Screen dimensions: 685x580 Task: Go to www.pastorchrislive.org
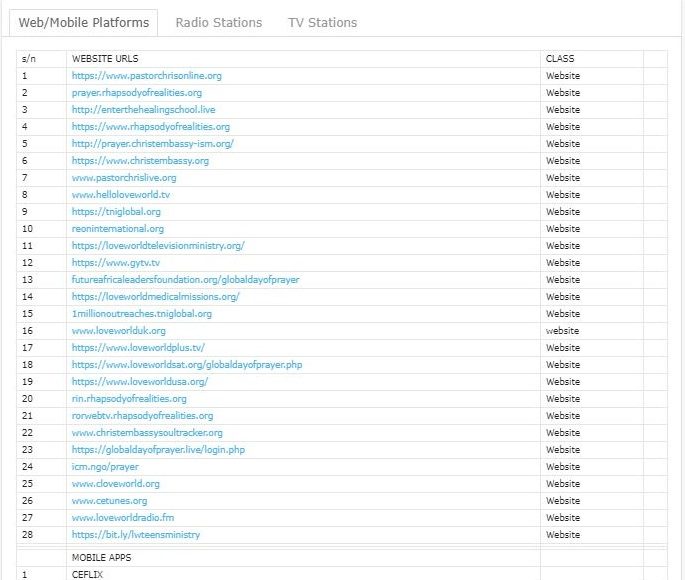coord(124,178)
